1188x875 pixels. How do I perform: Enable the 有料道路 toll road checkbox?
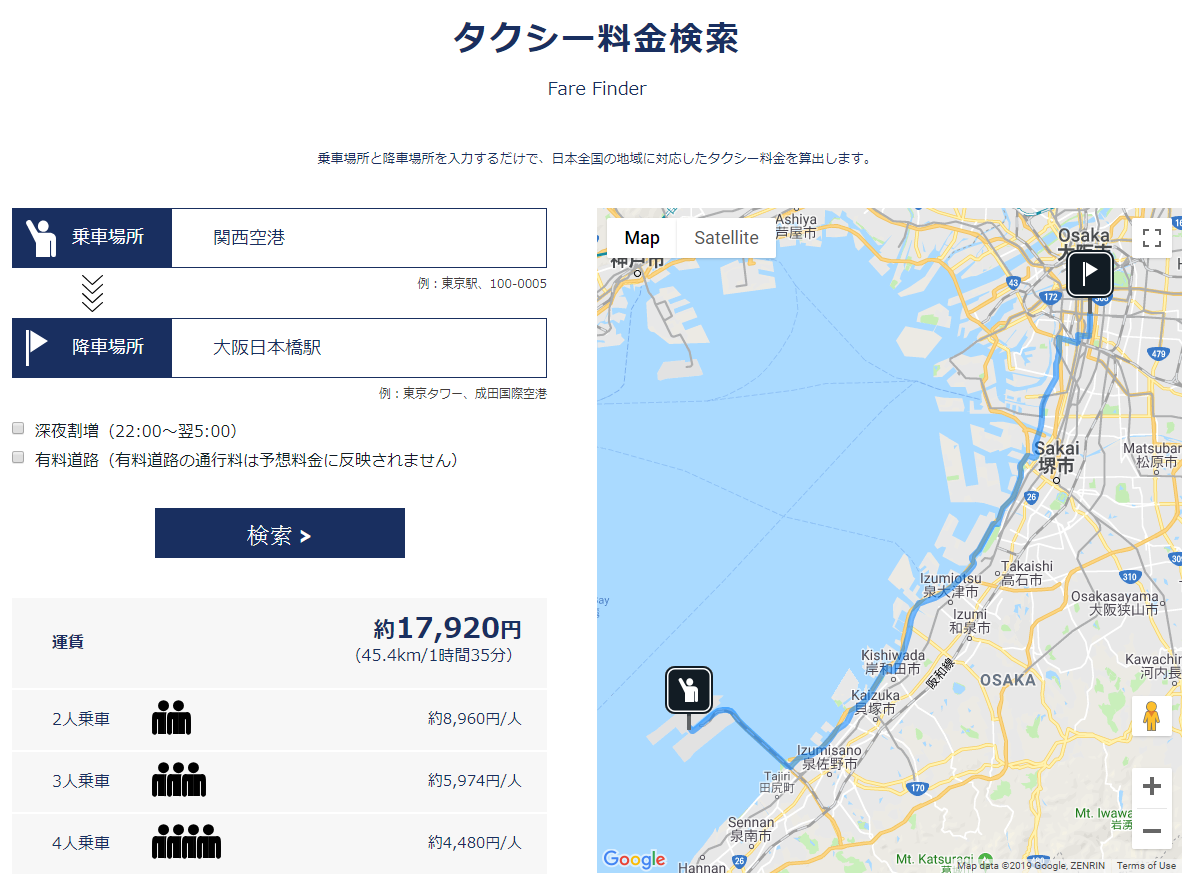pos(18,458)
